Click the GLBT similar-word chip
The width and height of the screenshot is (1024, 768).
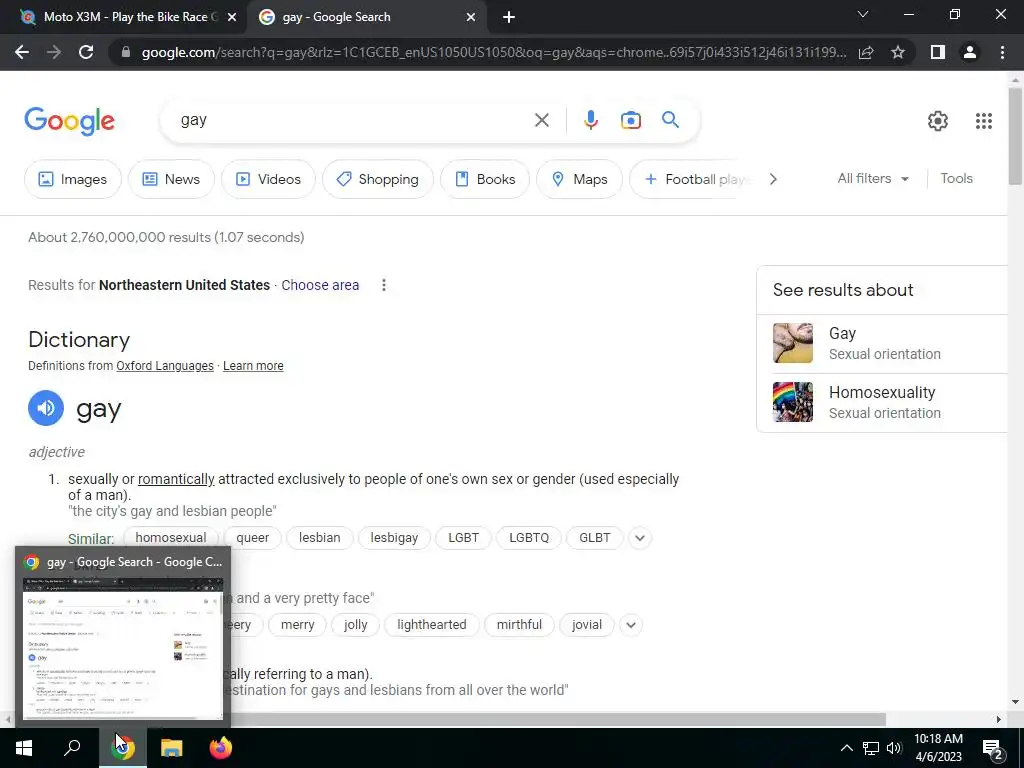pyautogui.click(x=594, y=538)
